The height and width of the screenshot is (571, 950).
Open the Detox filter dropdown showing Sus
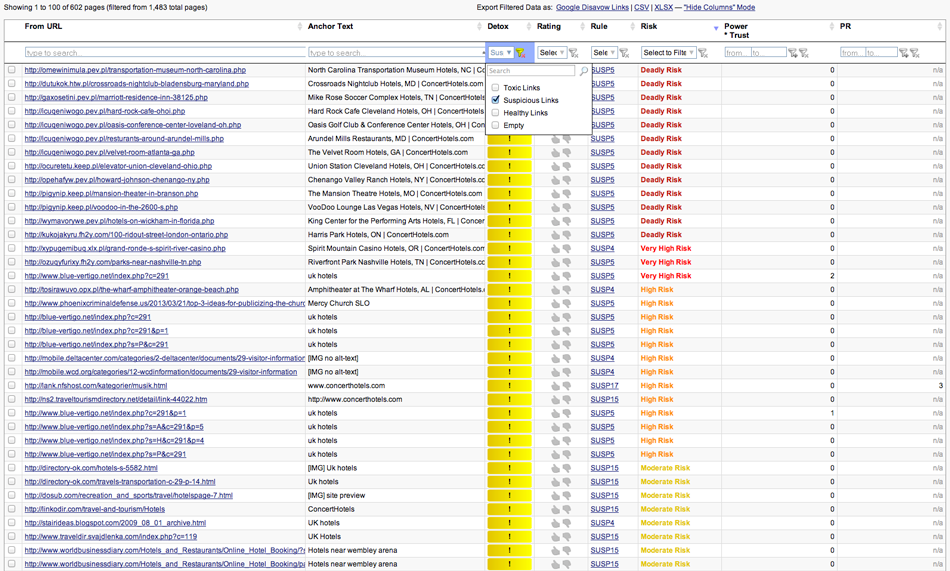coord(501,53)
